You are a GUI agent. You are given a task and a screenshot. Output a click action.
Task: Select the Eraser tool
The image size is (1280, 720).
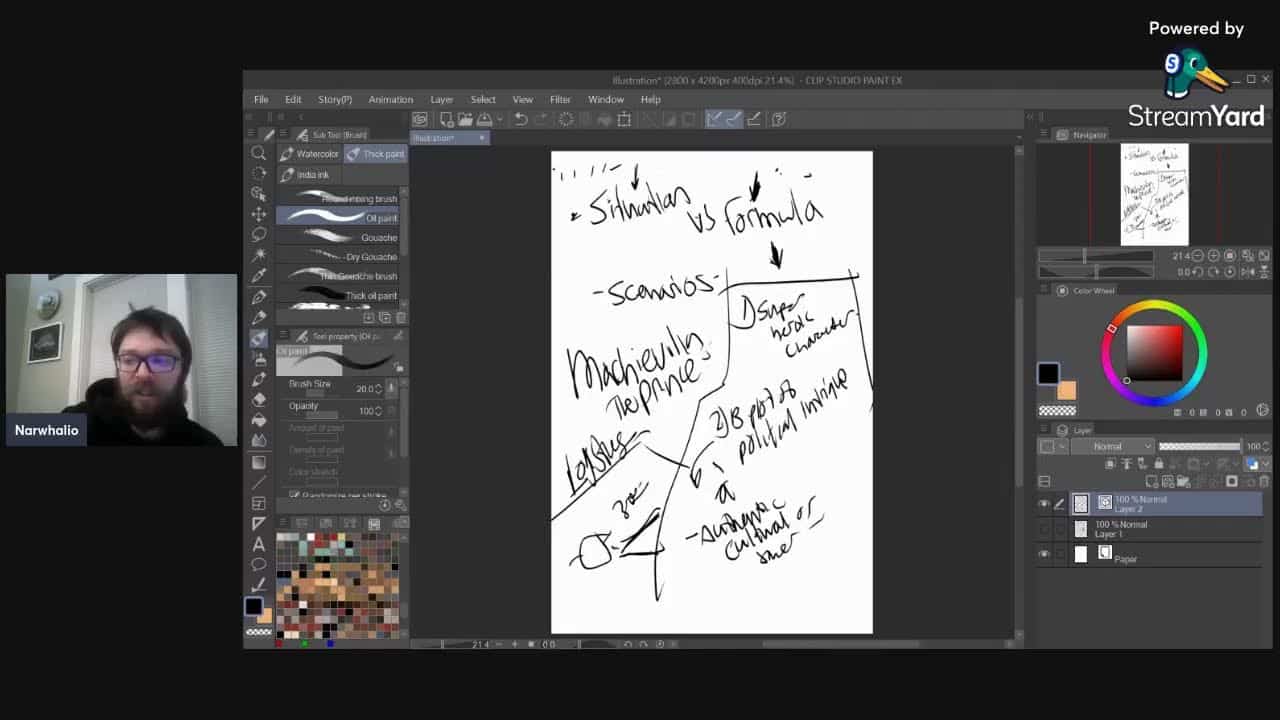point(259,399)
